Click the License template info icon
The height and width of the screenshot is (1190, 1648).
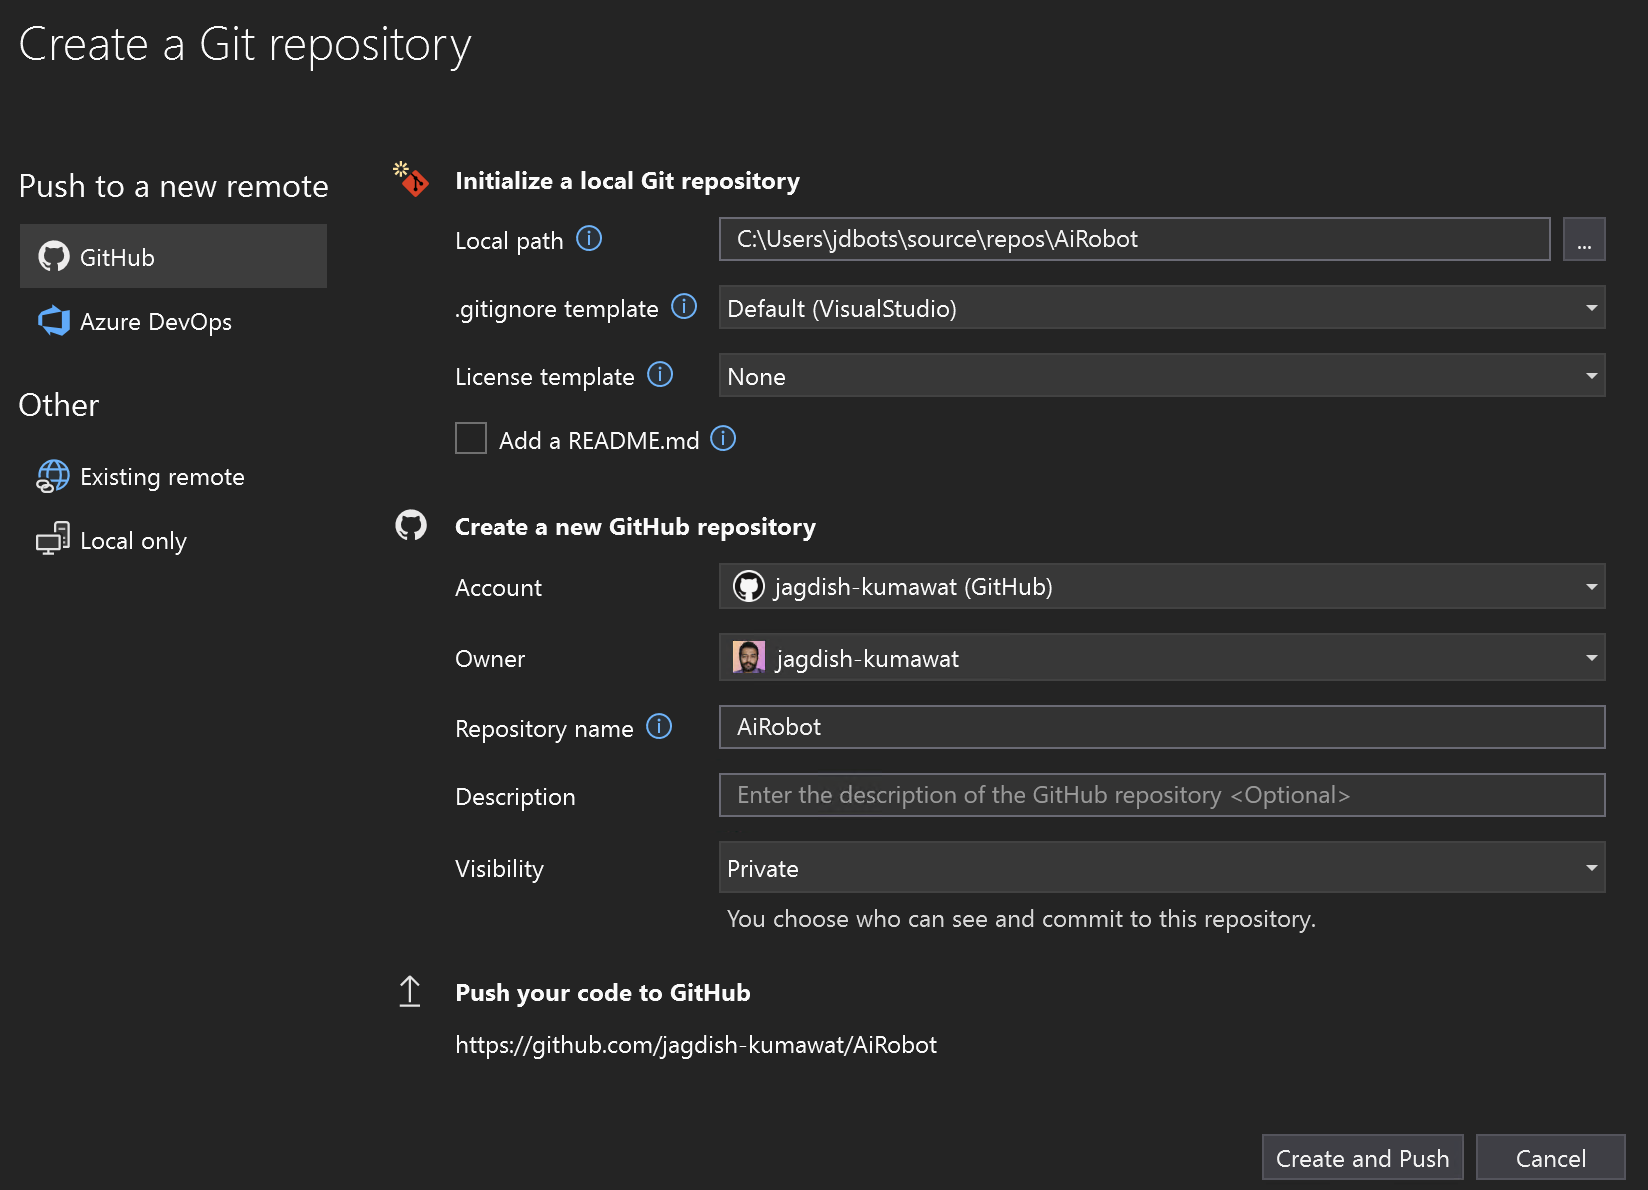660,374
